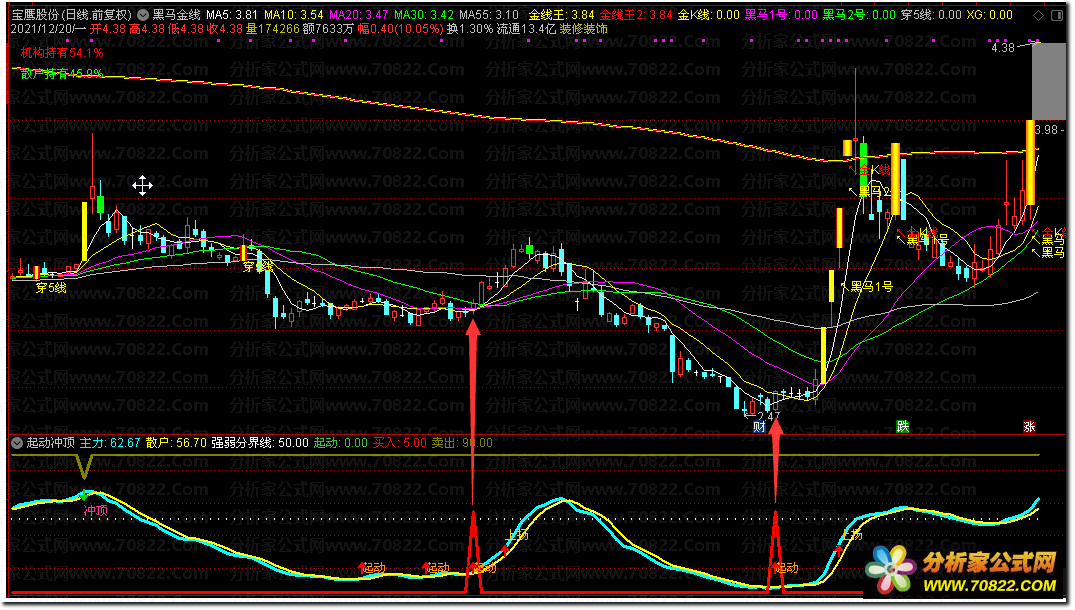Click the MA5: 3.81 value

[232, 14]
